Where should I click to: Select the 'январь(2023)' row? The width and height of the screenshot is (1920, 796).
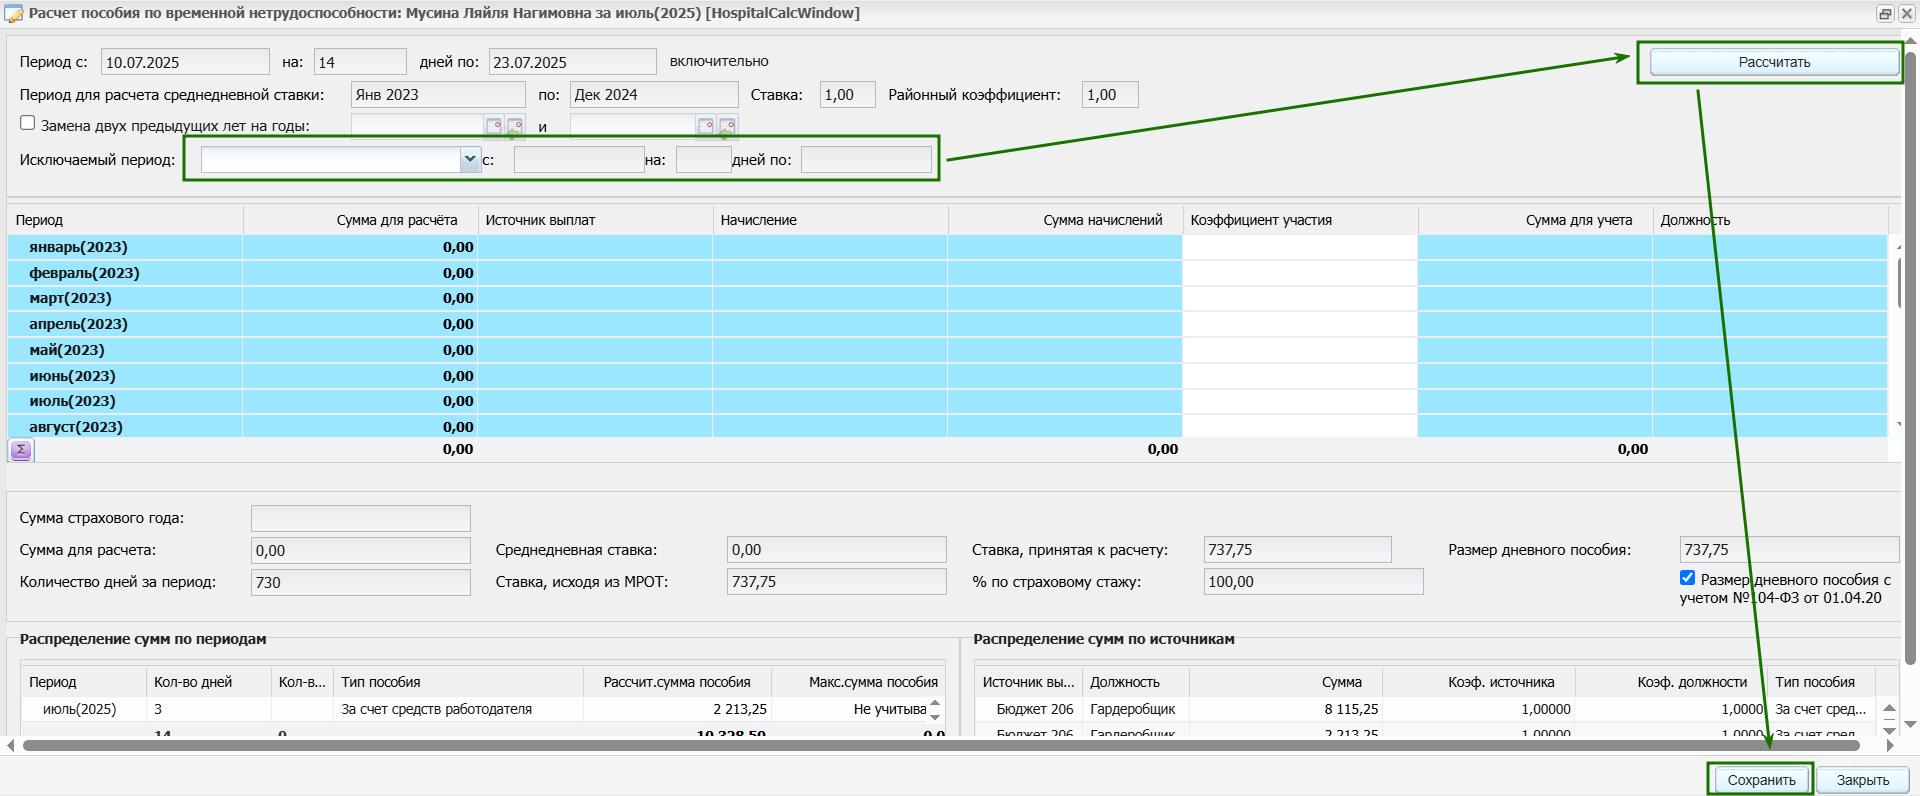(x=947, y=247)
